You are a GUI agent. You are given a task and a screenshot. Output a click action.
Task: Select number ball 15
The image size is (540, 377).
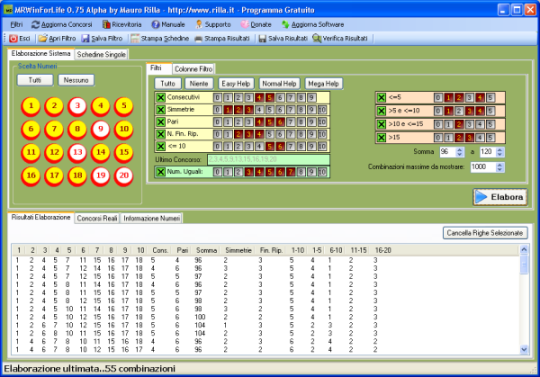pos(124,153)
